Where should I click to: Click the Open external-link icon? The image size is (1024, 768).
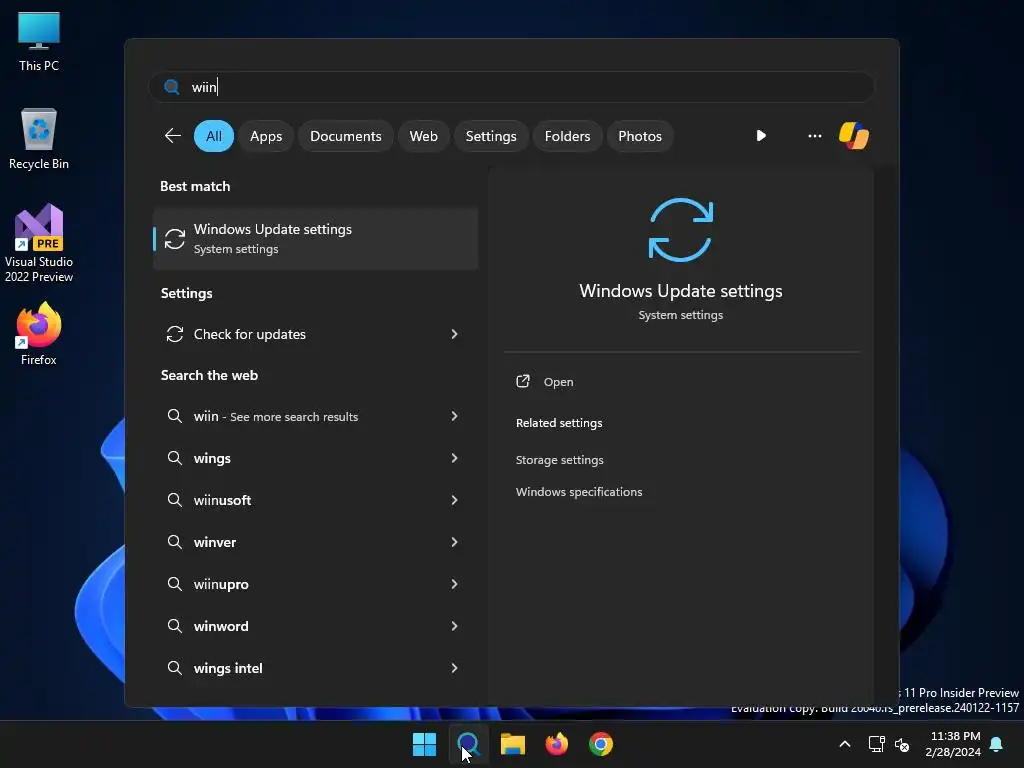[x=523, y=381]
